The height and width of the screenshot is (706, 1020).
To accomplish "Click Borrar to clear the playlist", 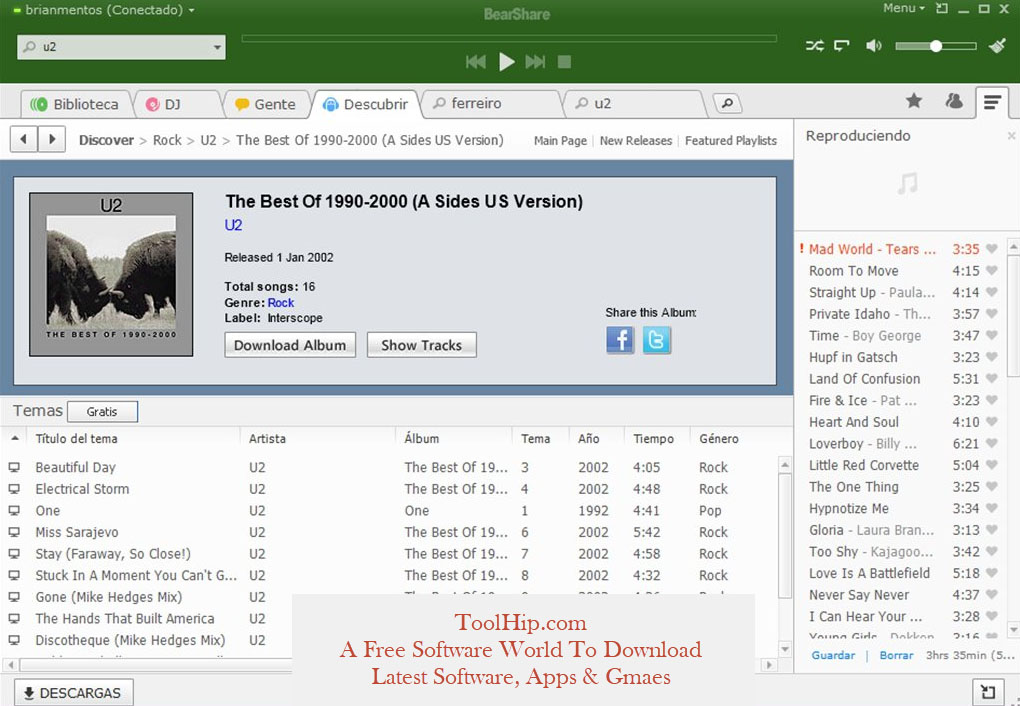I will (x=896, y=655).
